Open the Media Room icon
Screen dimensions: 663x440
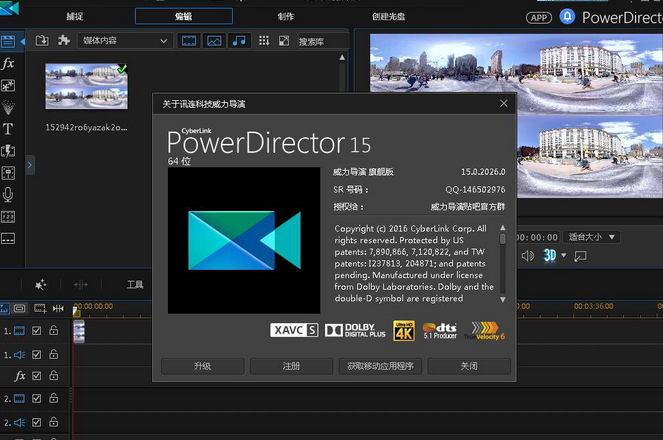click(8, 41)
